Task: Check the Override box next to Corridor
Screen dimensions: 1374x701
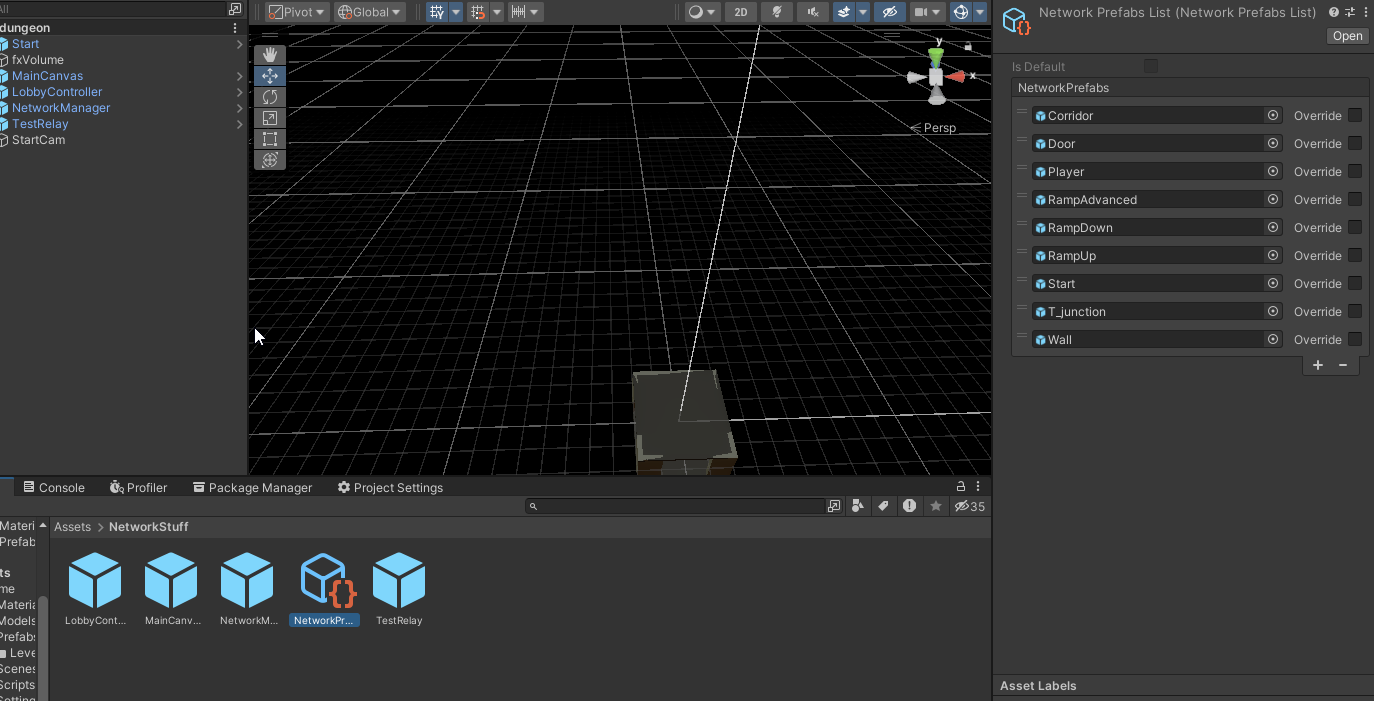Action: pos(1355,115)
